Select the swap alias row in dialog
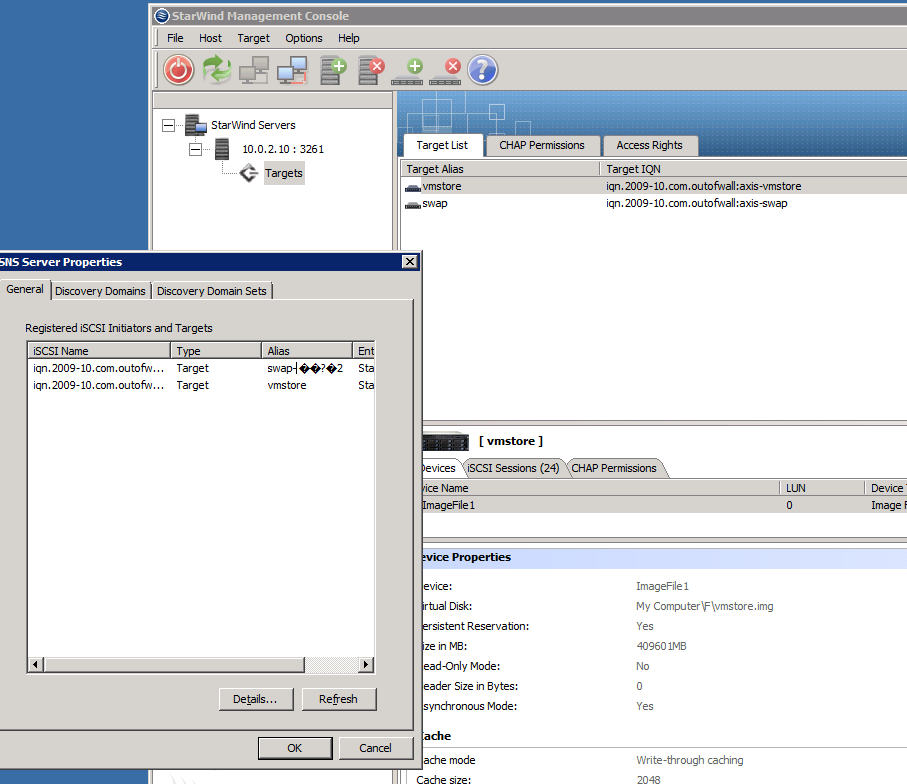The image size is (907, 784). click(x=201, y=369)
